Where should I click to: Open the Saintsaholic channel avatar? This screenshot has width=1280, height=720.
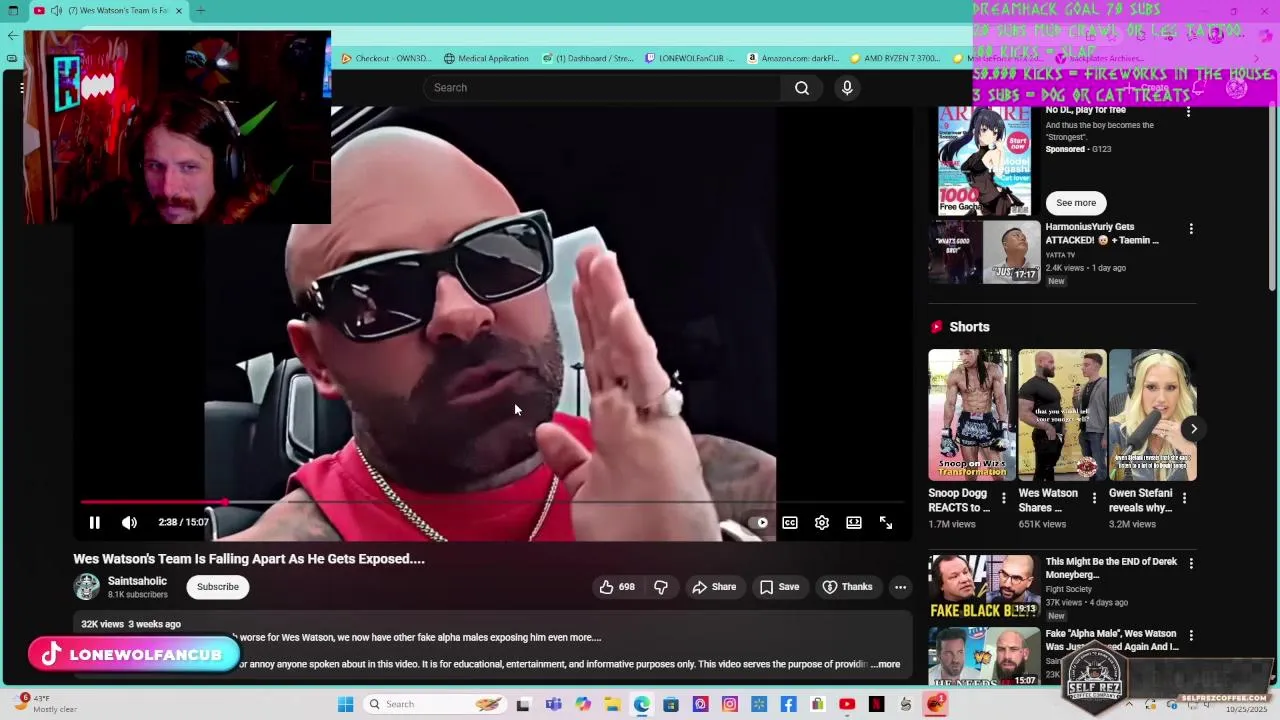click(x=87, y=587)
